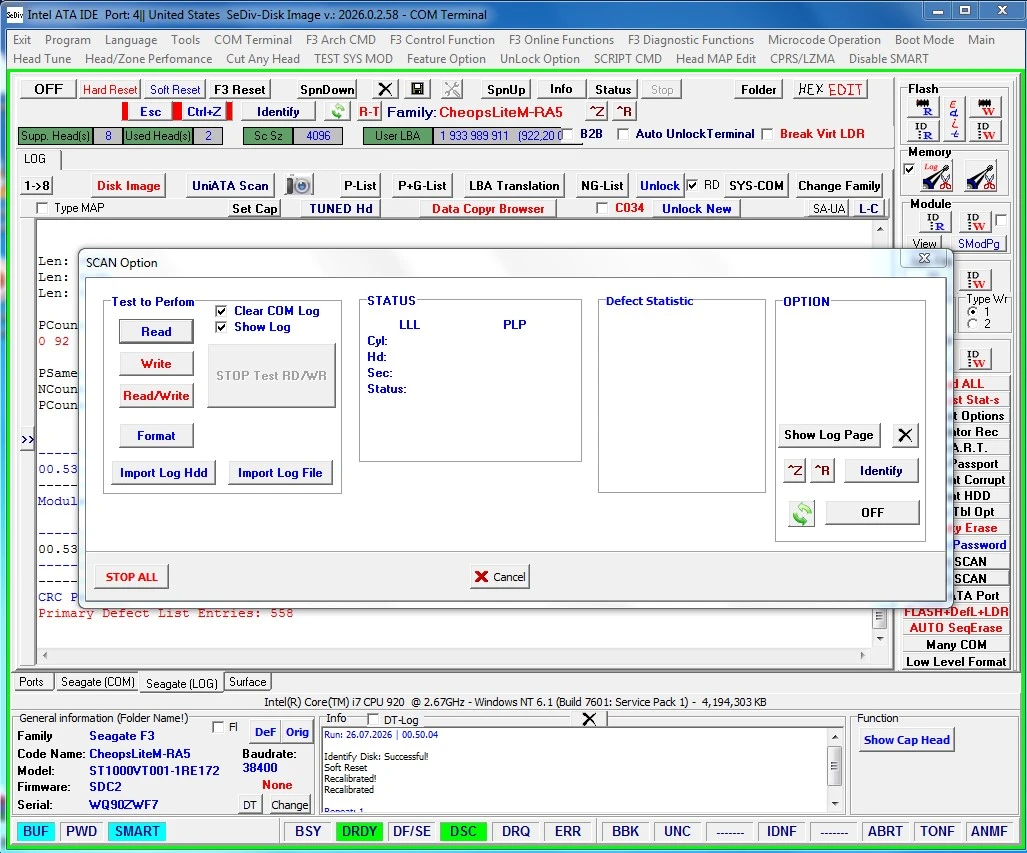The width and height of the screenshot is (1027, 853).
Task: Click the X icon beside Show Log Page
Action: pos(905,435)
